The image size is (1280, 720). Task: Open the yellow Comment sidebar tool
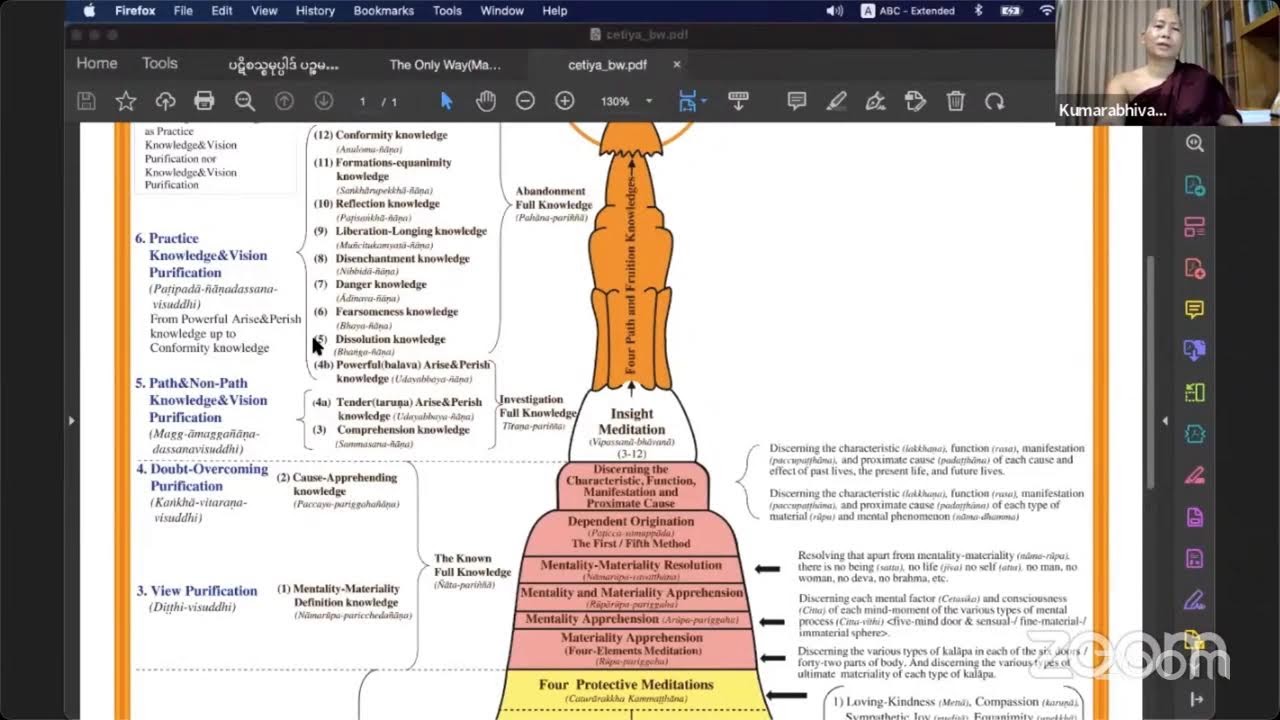[x=1194, y=310]
